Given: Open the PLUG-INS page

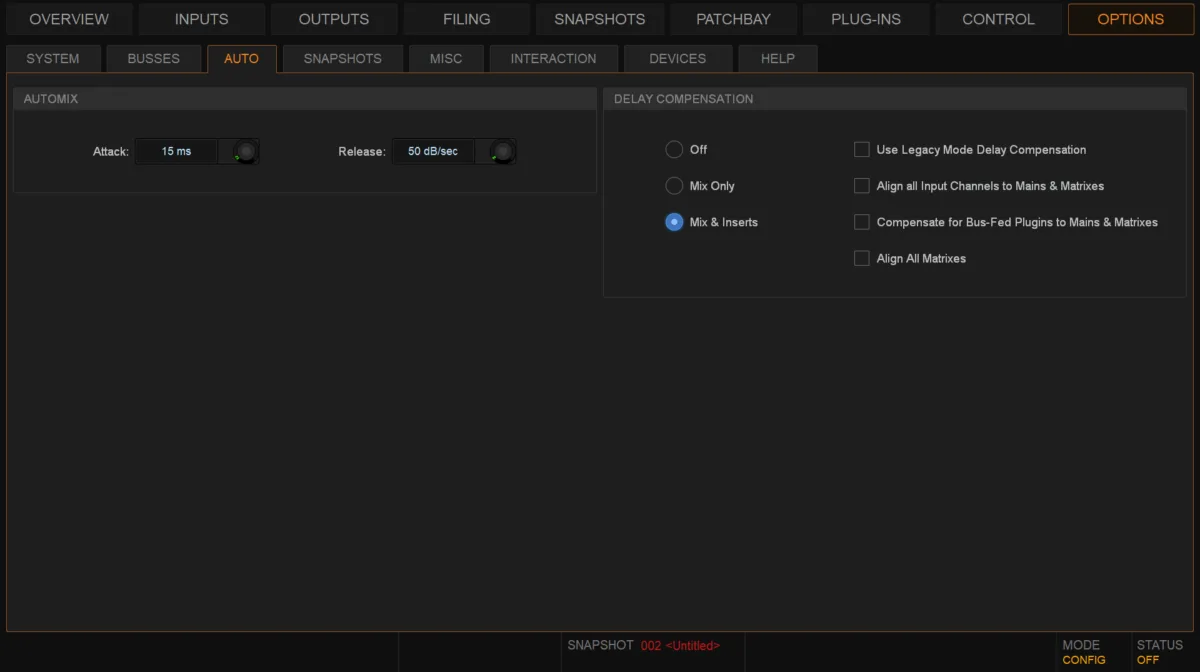Looking at the screenshot, I should pos(866,19).
